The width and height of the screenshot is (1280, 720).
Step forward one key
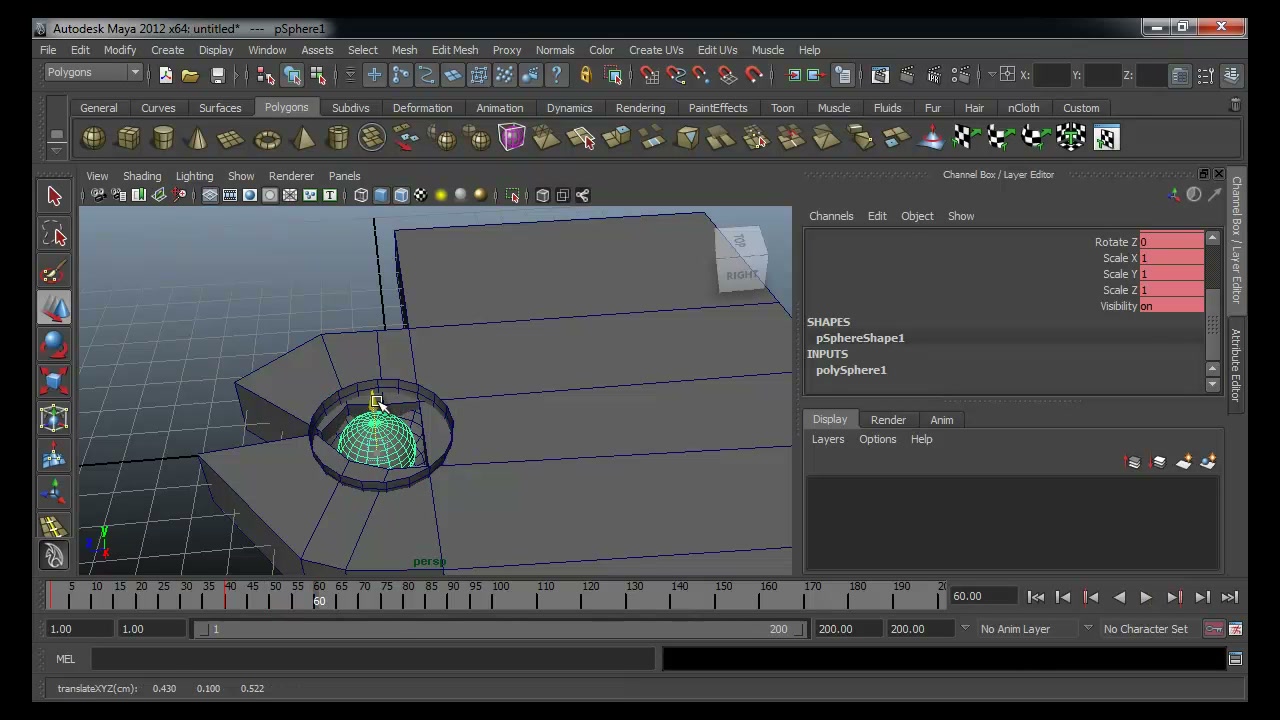click(x=1175, y=597)
